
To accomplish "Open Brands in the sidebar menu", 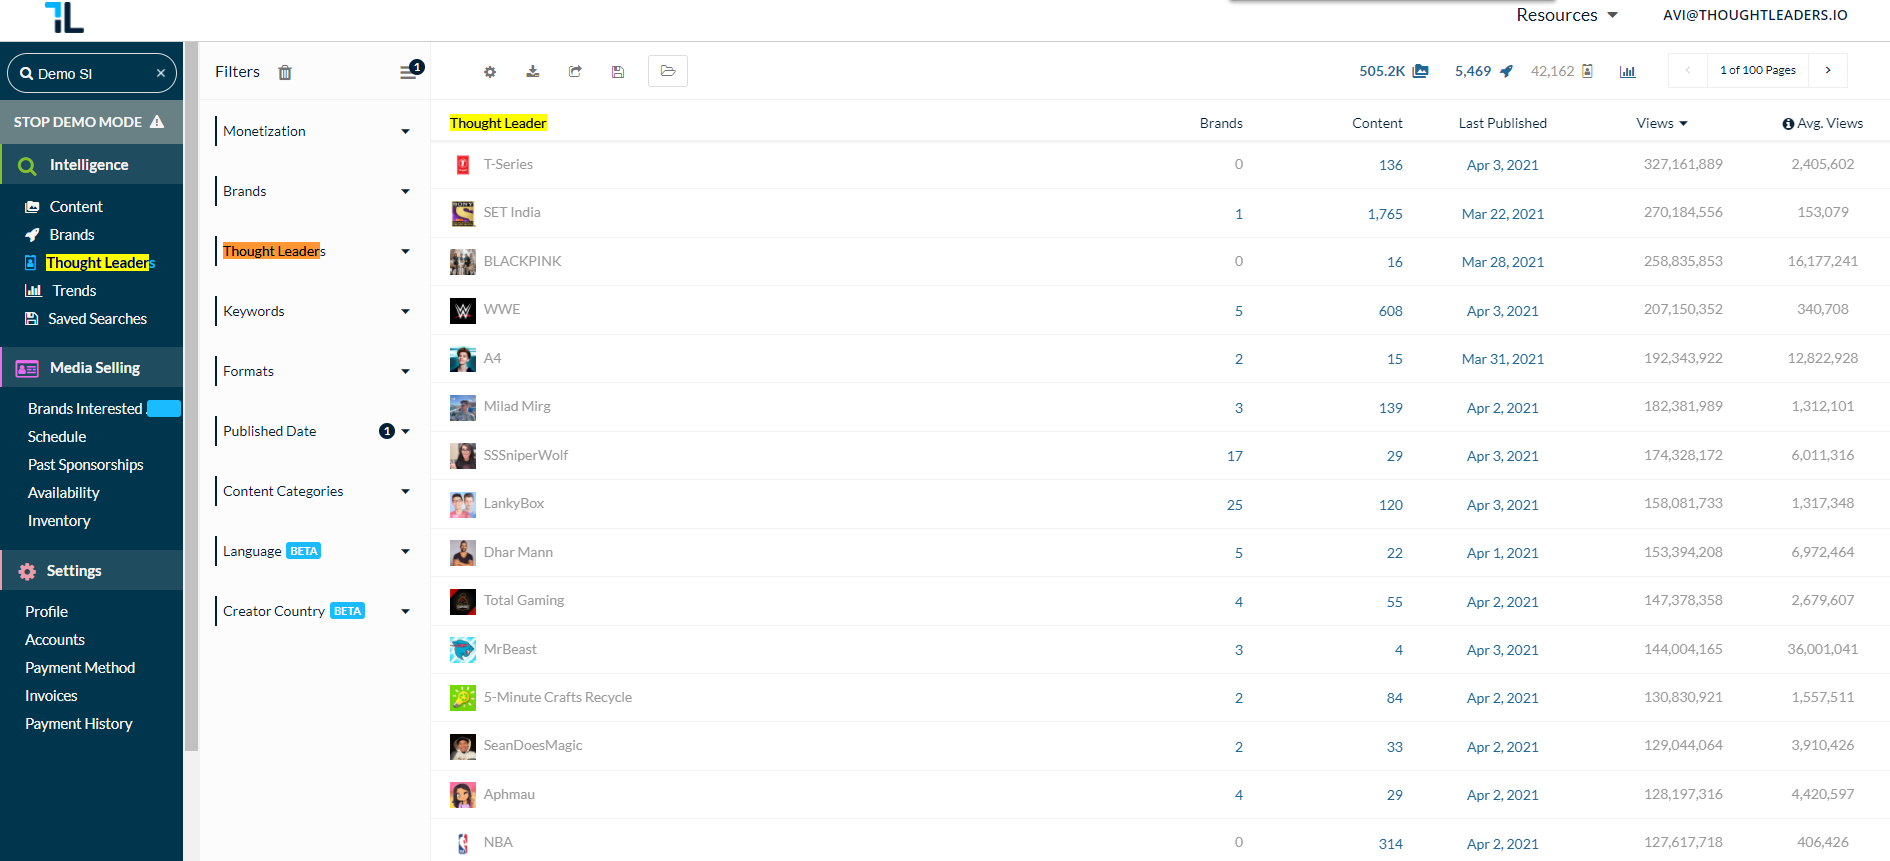I will (x=72, y=235).
